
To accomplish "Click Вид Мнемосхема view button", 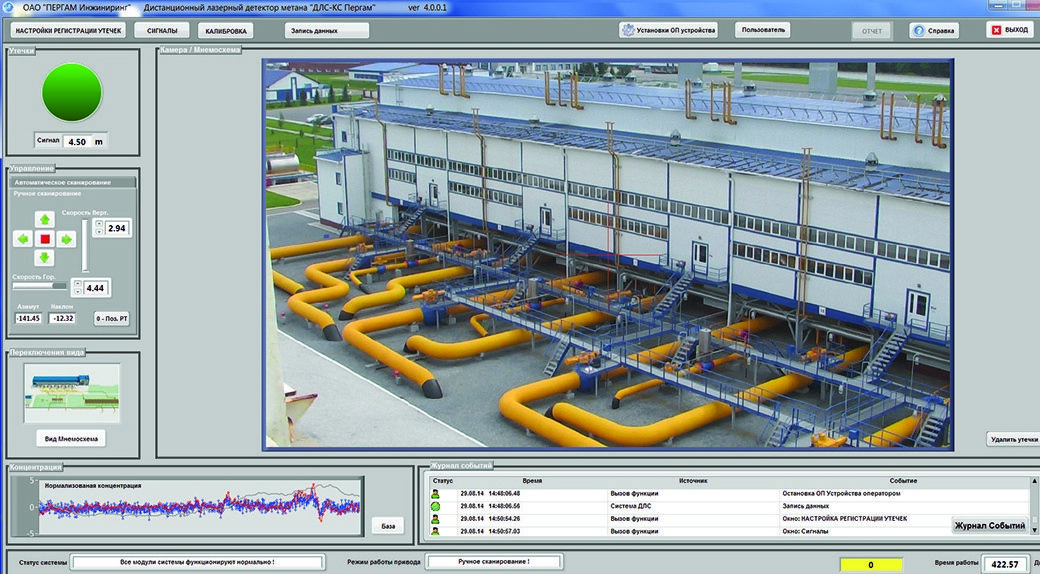I will (71, 439).
